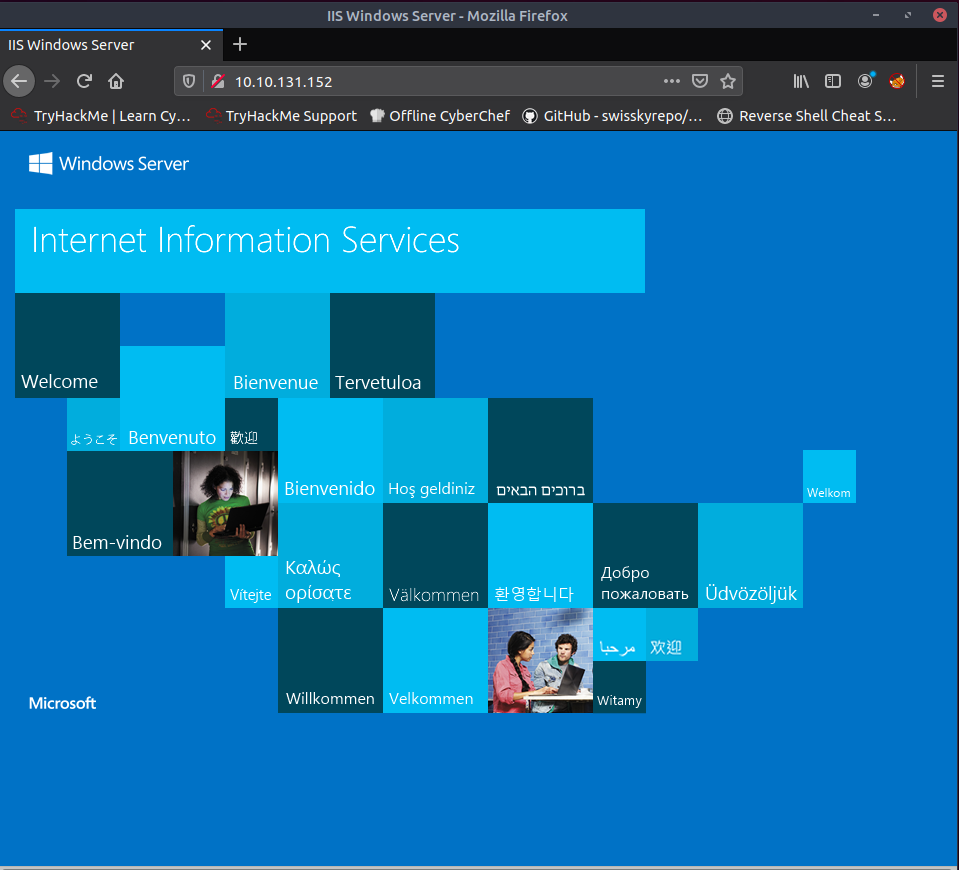Screen dimensions: 959x870
Task: Click the Hebrew ברוכים הבאים tile
Action: click(x=541, y=450)
